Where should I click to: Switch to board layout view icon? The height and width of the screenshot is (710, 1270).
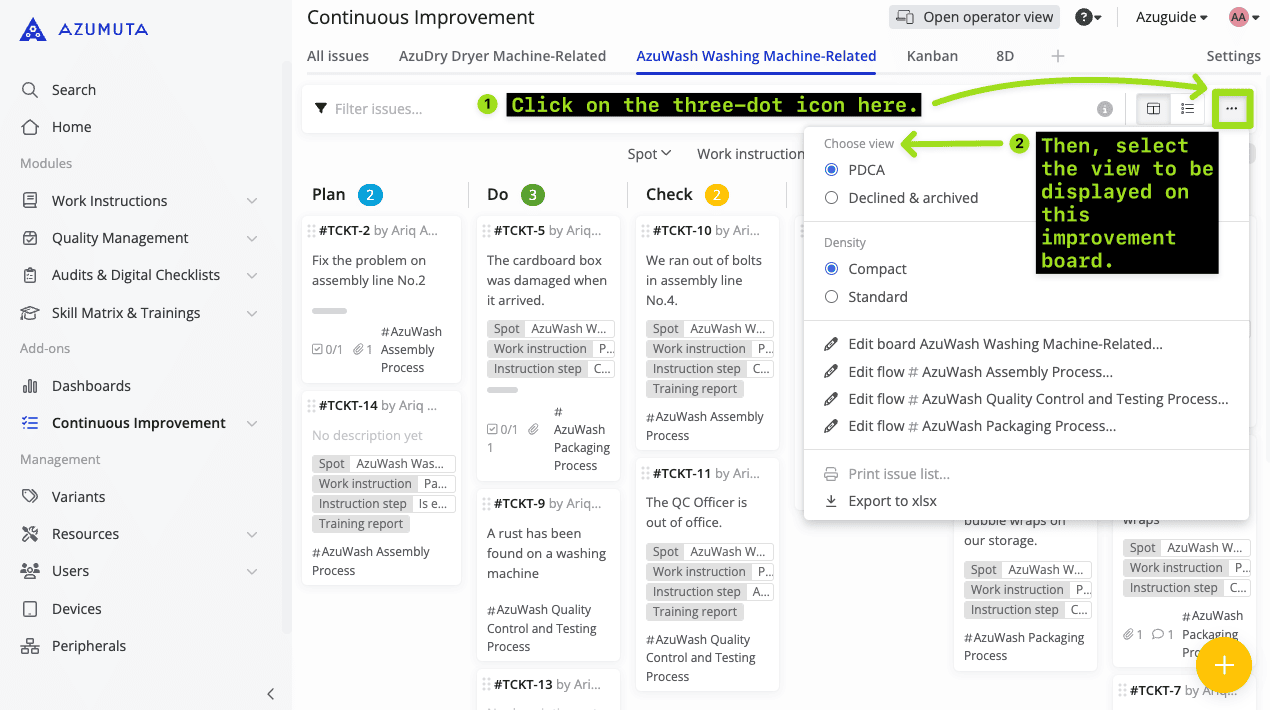pyautogui.click(x=1153, y=108)
